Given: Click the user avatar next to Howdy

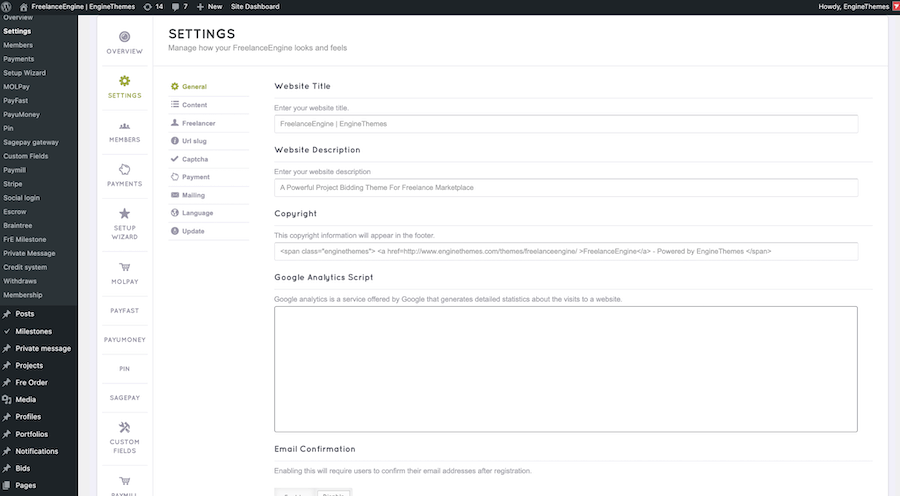Looking at the screenshot, I should [x=895, y=7].
